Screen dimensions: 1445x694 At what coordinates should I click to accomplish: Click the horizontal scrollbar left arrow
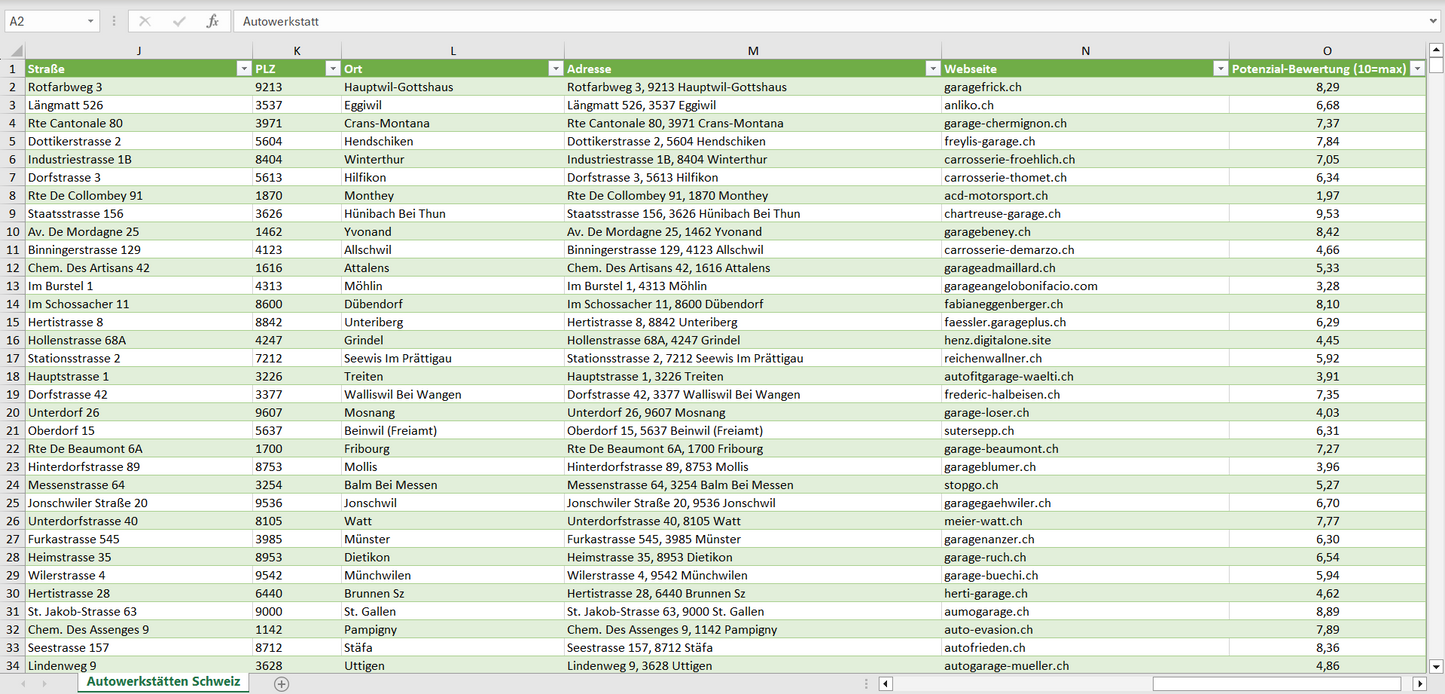pos(885,684)
